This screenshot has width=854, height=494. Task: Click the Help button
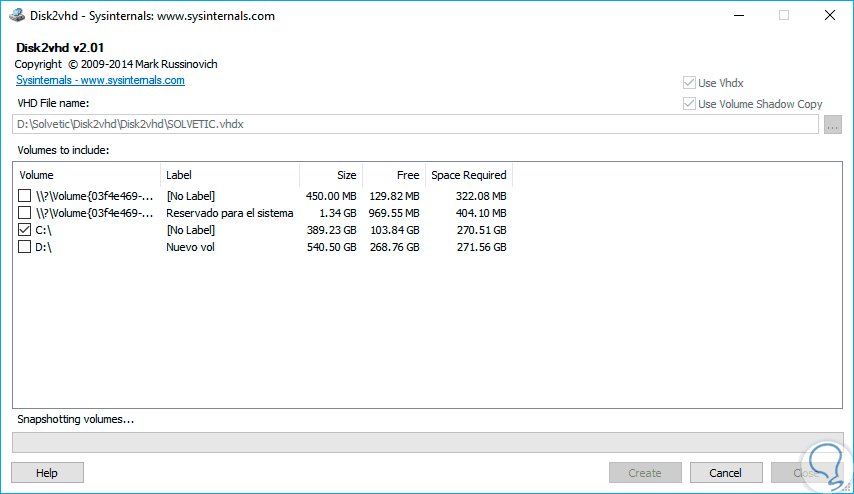(47, 473)
